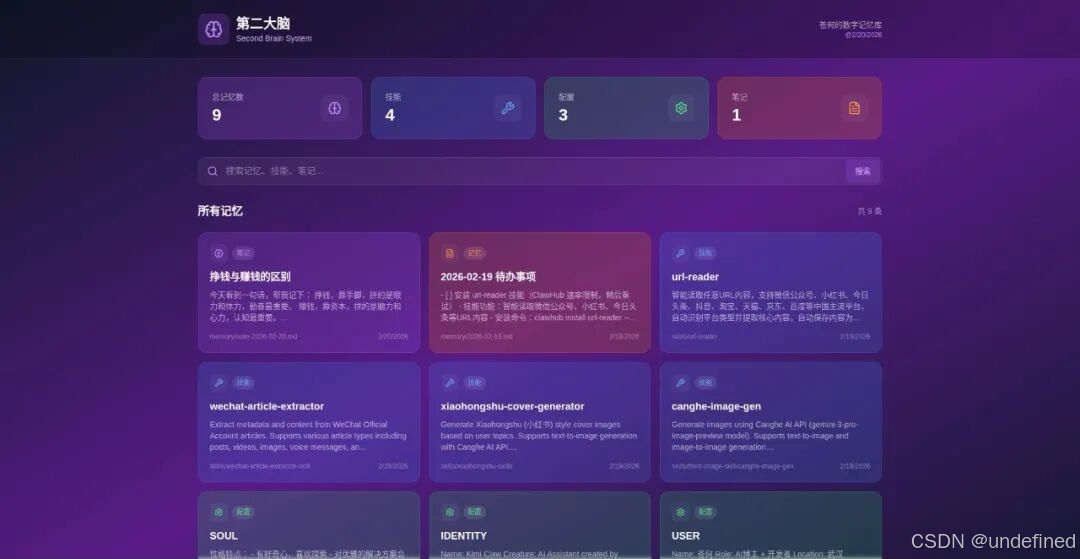
Task: Click the brain icon in the 总记忆数 stat card
Action: [335, 108]
